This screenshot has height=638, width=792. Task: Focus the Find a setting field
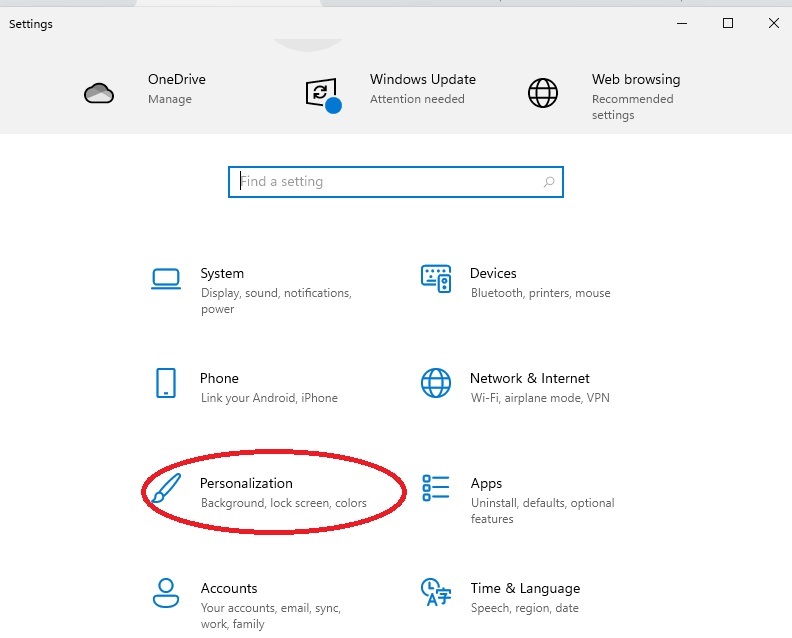click(x=396, y=182)
